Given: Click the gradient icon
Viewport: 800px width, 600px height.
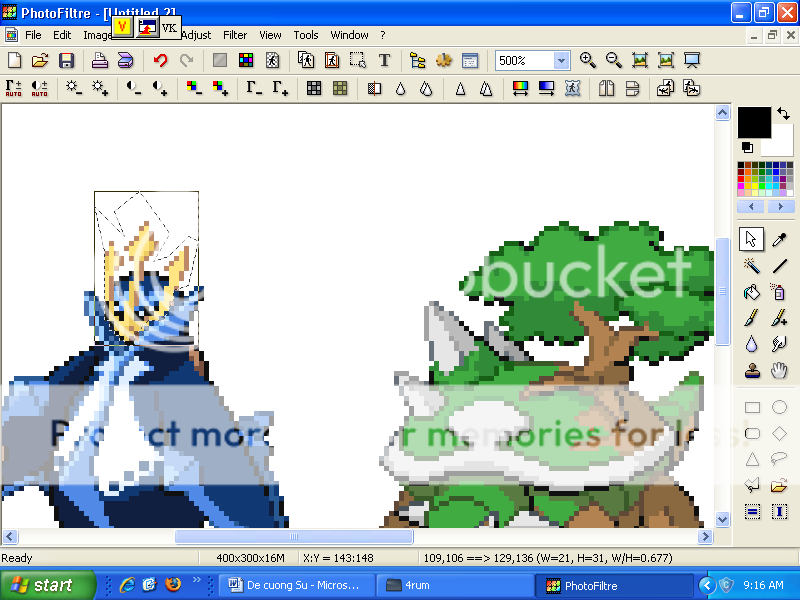Looking at the screenshot, I should 546,88.
